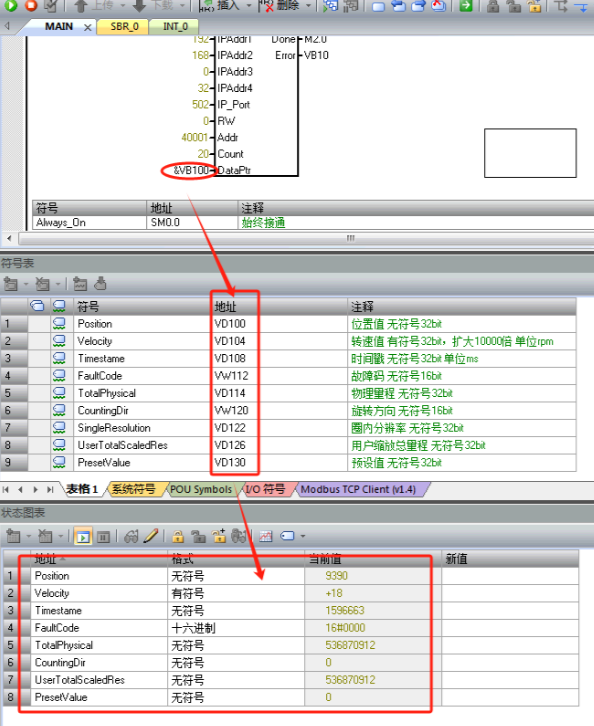Open the POU Symbols tab
Screen dimensions: 594x726
point(201,489)
